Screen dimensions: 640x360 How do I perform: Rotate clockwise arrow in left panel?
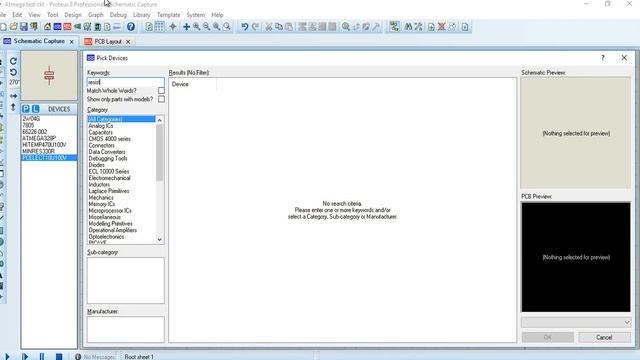13,61
